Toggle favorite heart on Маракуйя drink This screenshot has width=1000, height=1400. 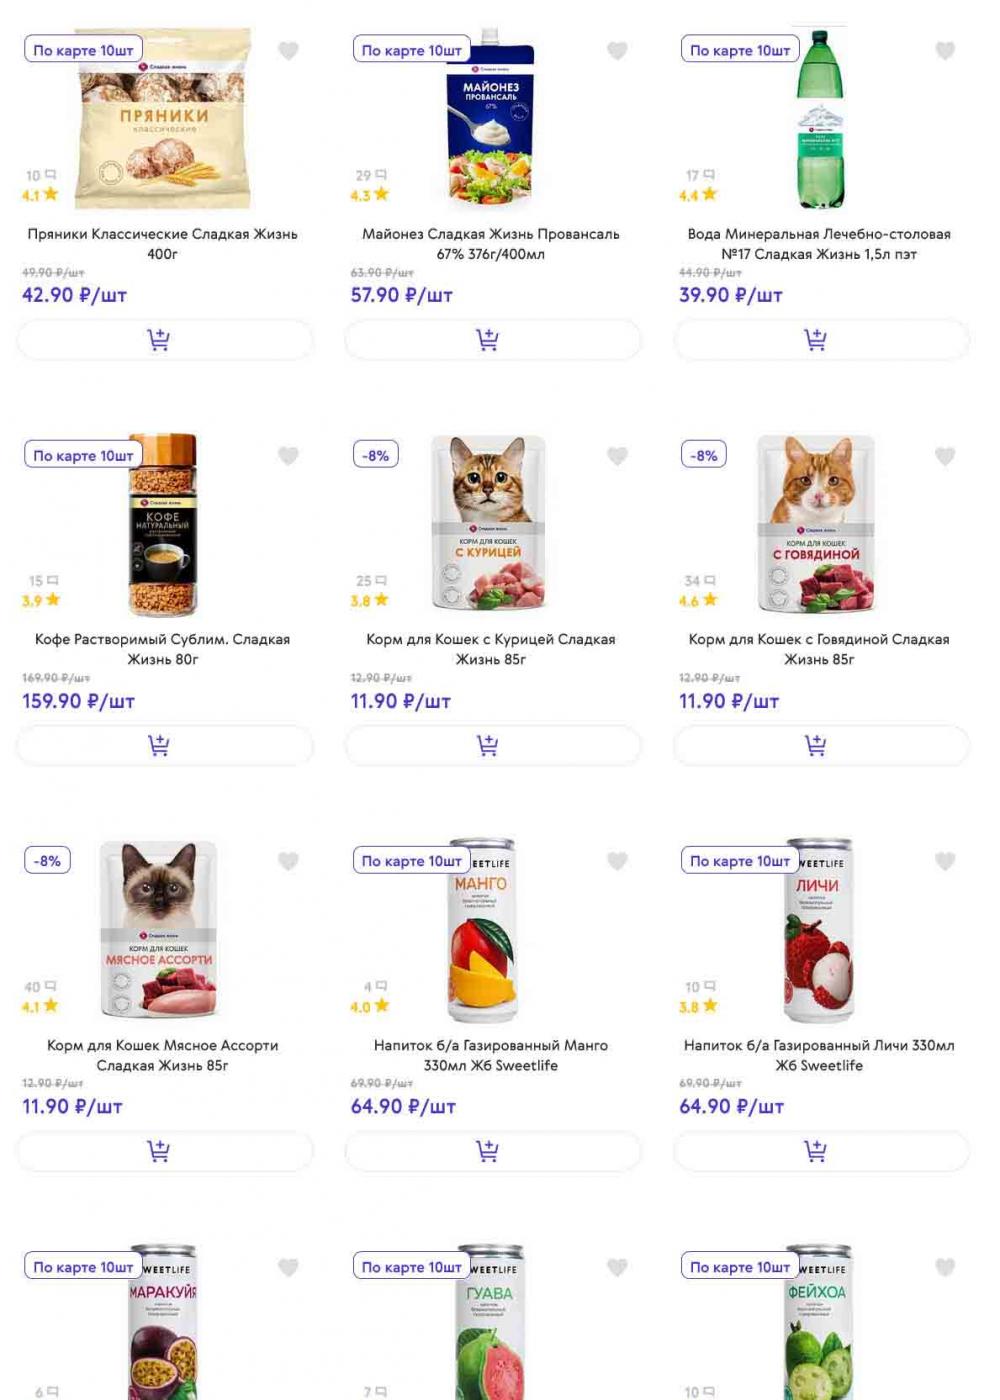pos(288,1267)
